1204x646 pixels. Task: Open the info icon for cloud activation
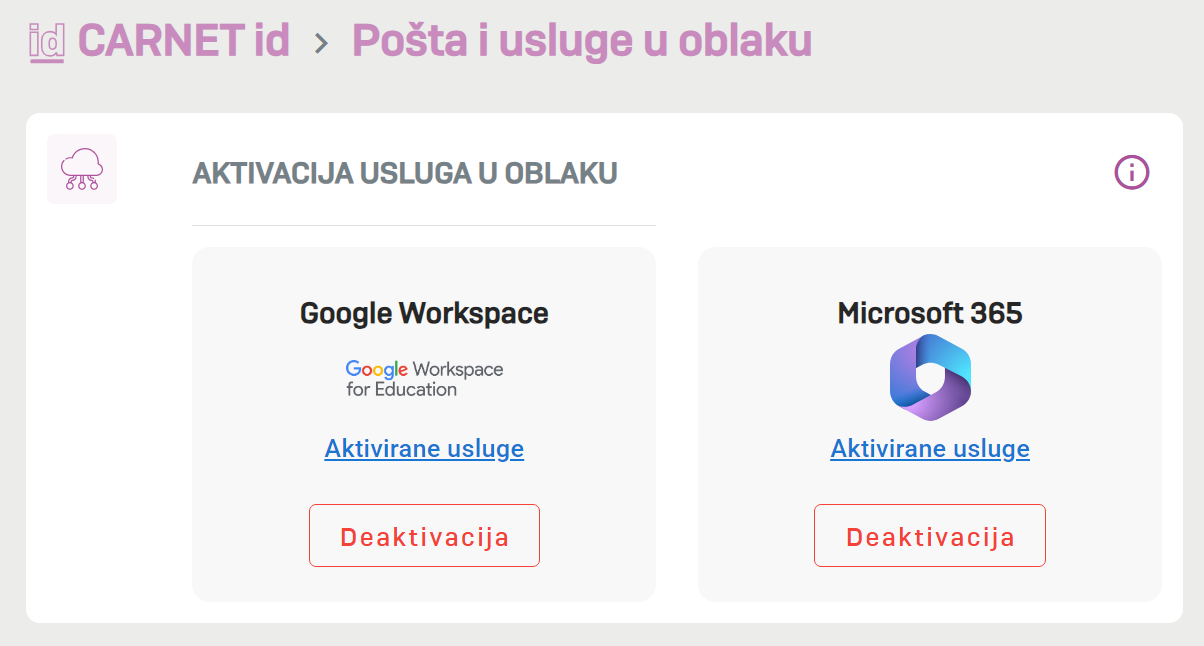[1132, 173]
